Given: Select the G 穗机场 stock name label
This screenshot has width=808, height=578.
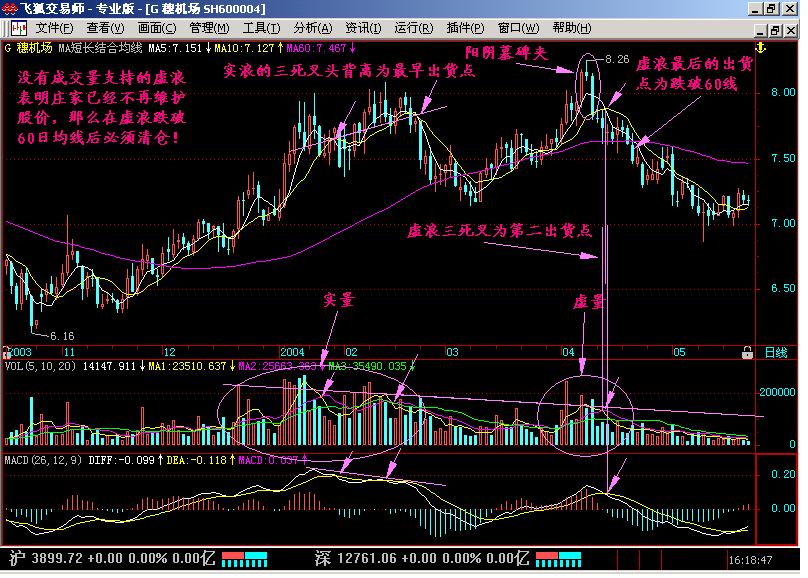Looking at the screenshot, I should tap(28, 48).
